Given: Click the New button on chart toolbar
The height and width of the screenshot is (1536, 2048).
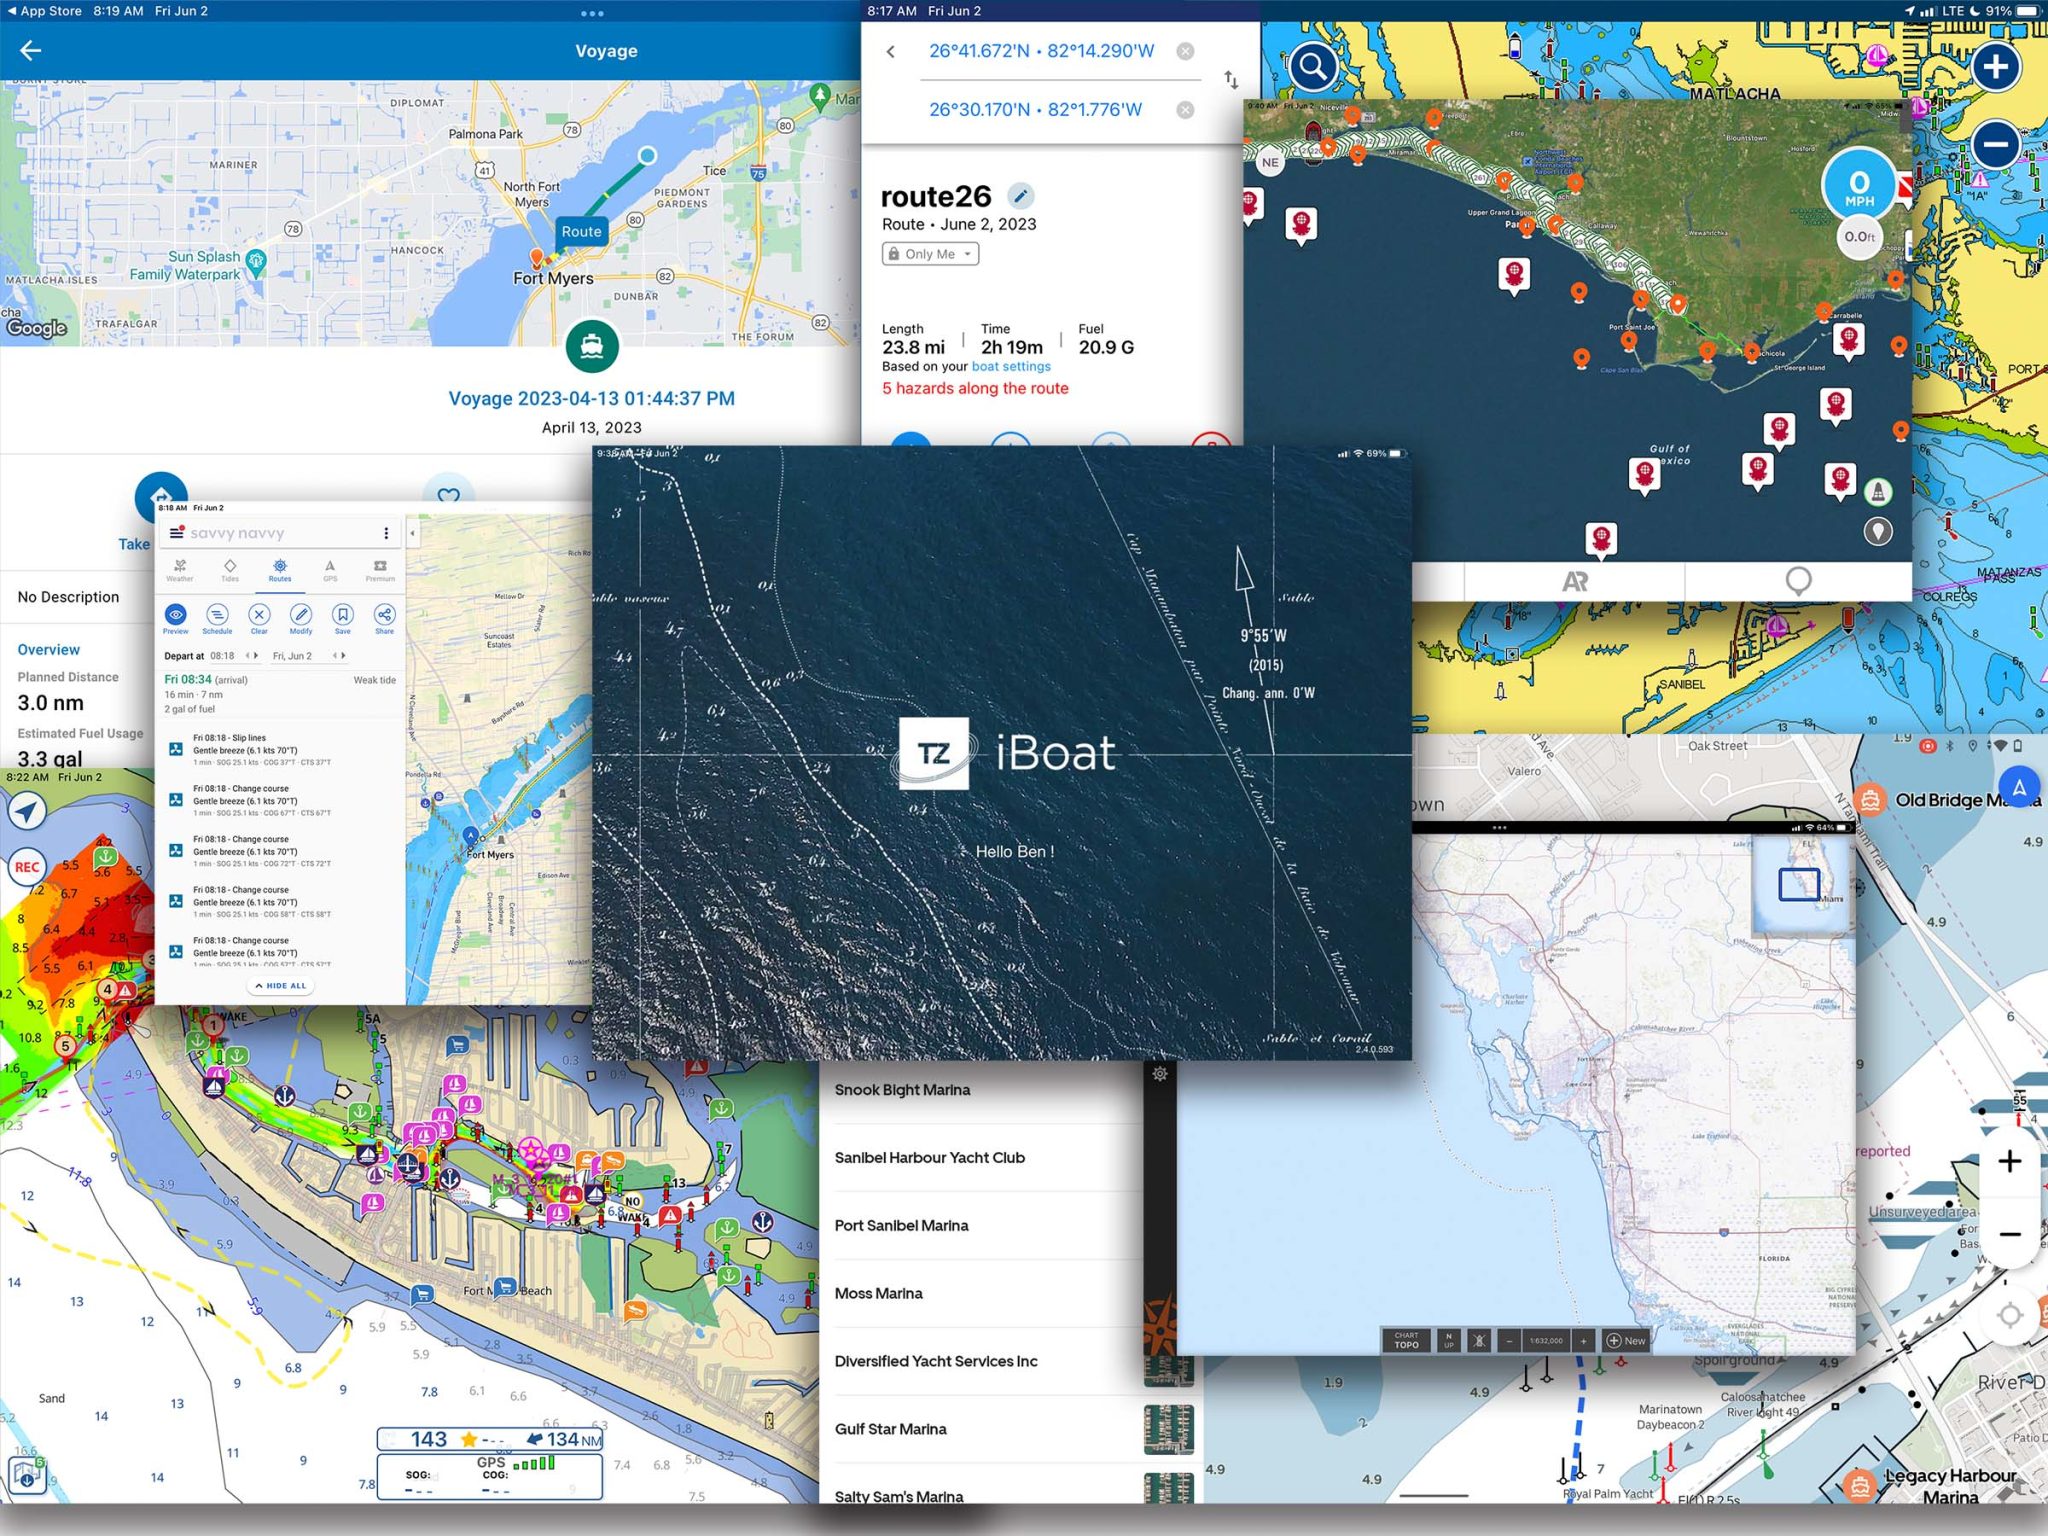Looking at the screenshot, I should 1626,1341.
